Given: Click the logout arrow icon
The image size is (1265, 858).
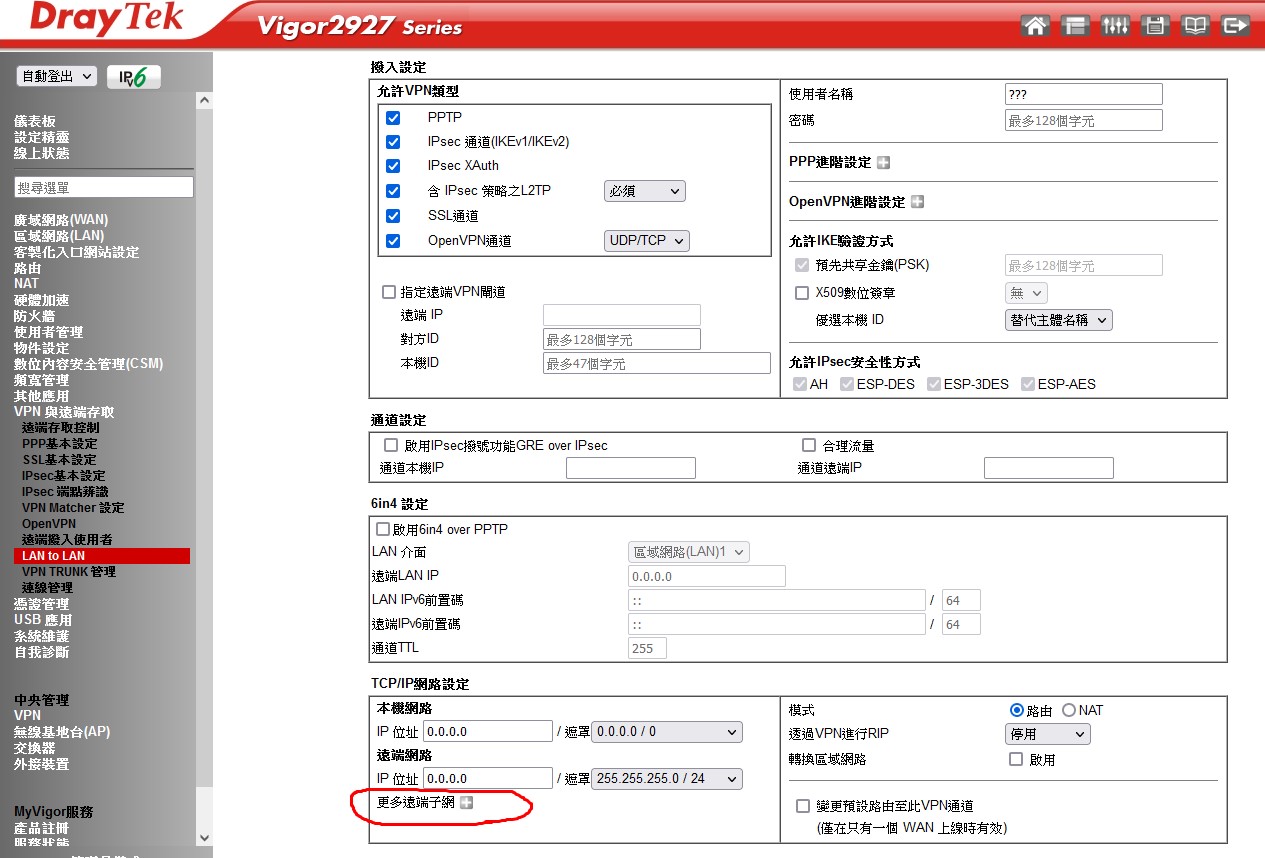Looking at the screenshot, I should (1236, 26).
